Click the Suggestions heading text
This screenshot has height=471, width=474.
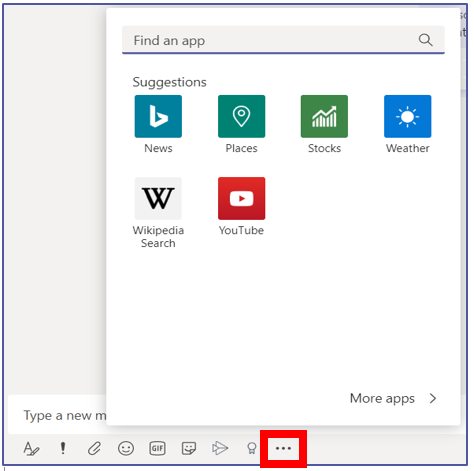click(x=170, y=82)
